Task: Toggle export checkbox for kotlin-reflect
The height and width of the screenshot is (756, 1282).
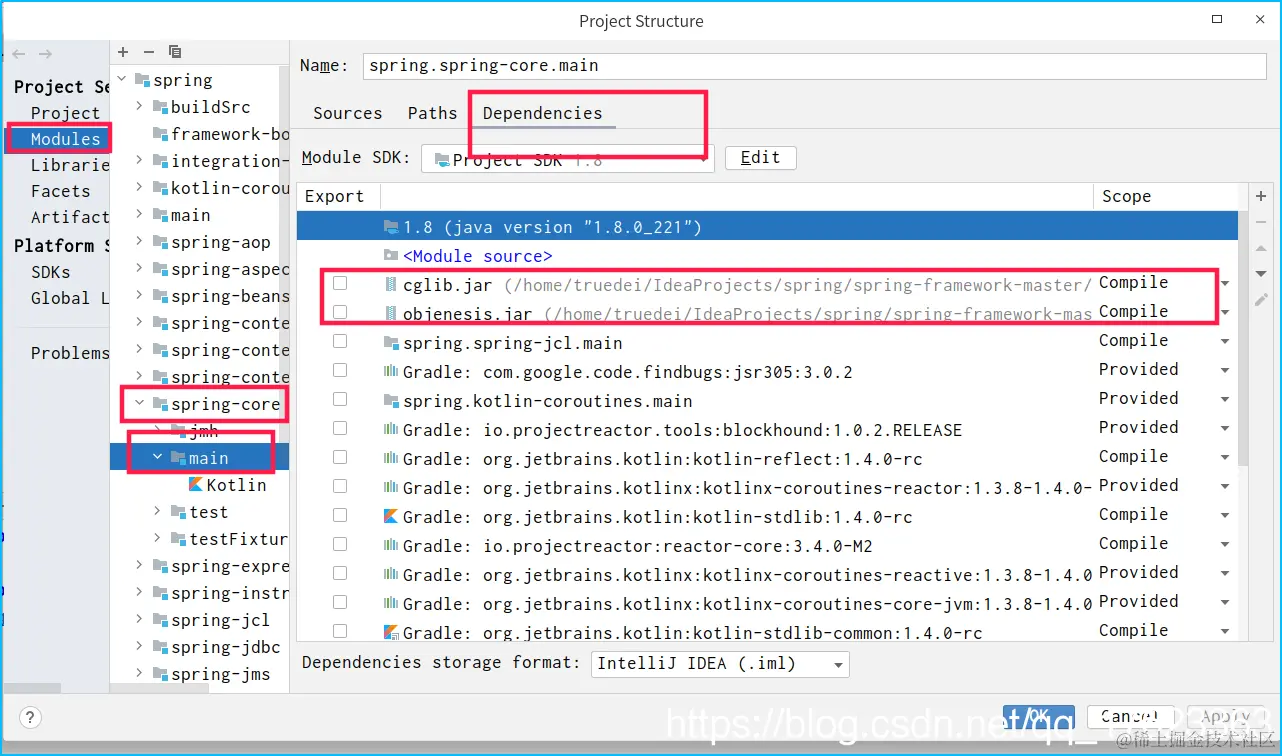Action: pyautogui.click(x=340, y=457)
